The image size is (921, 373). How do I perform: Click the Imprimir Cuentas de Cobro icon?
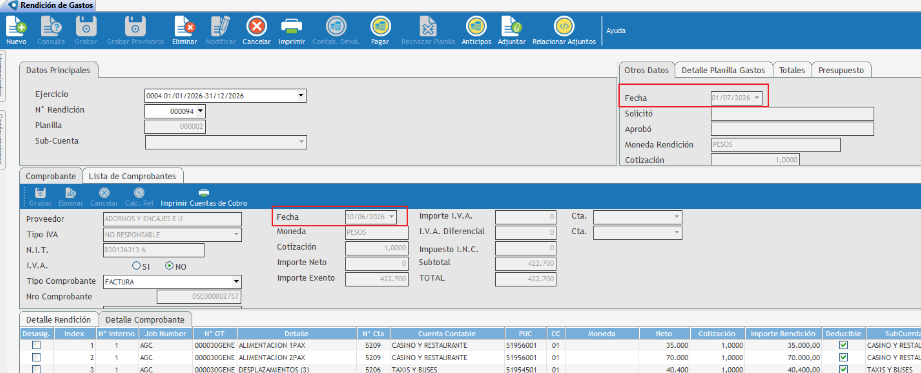pos(204,193)
